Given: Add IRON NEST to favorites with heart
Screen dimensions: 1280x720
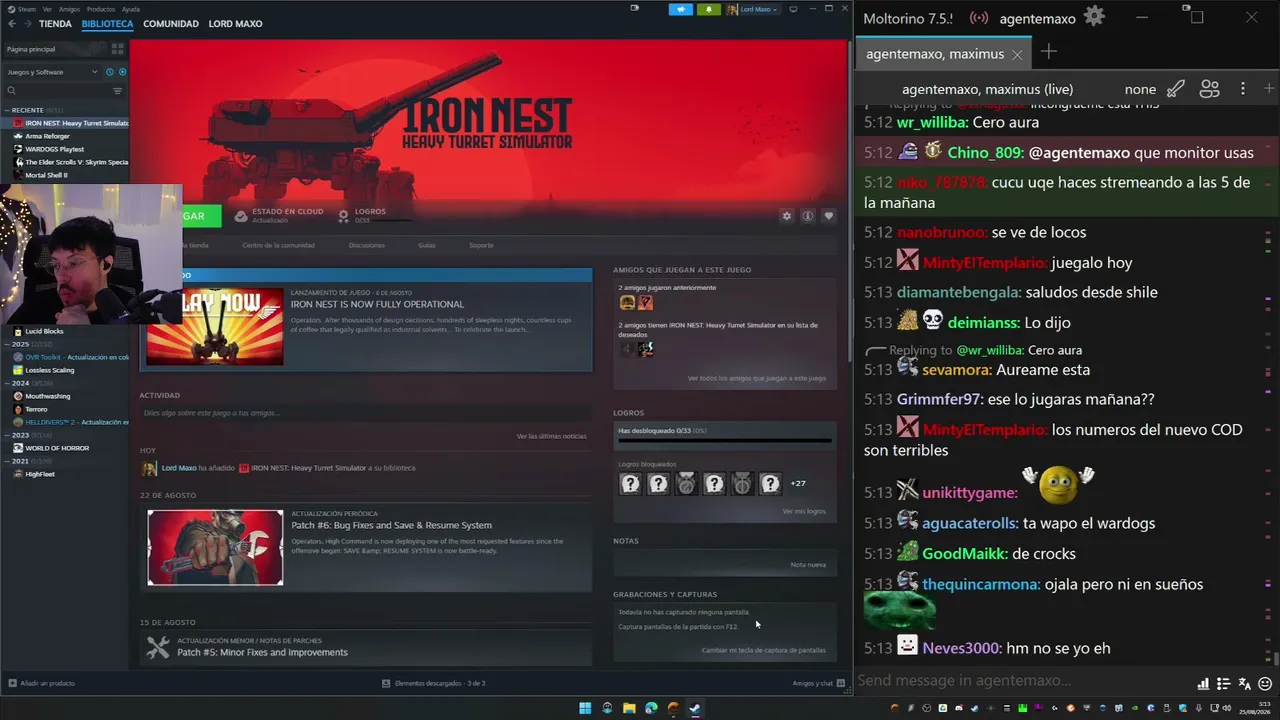Looking at the screenshot, I should [828, 215].
